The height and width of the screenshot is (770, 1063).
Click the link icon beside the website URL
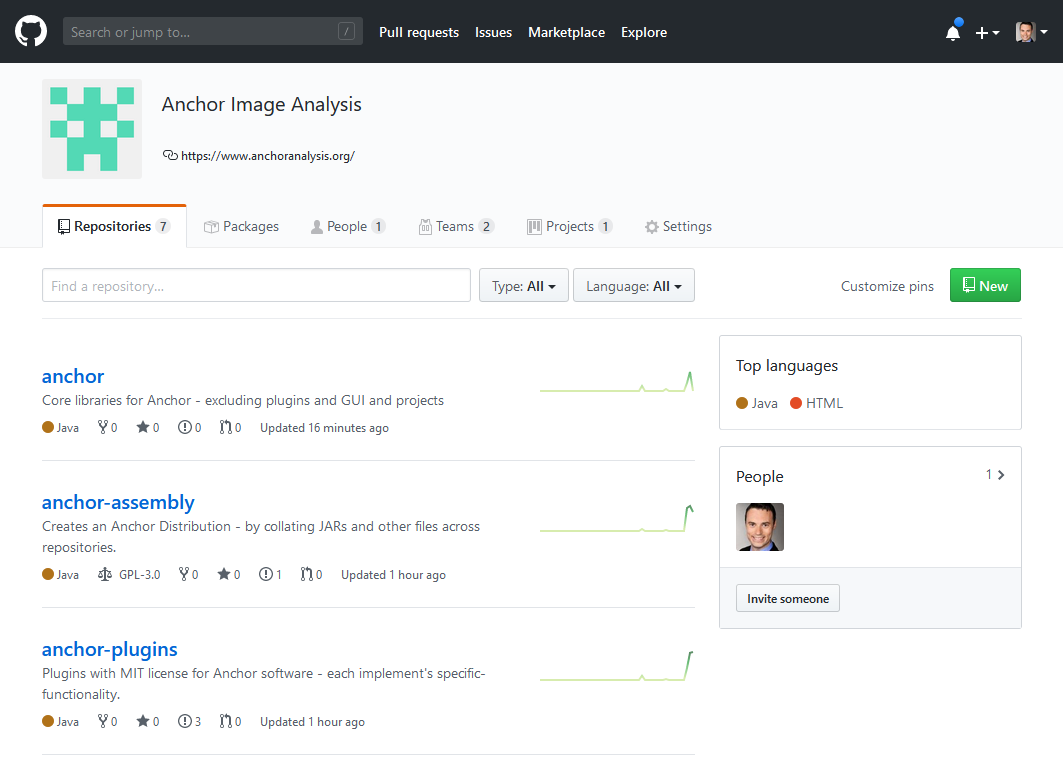169,155
